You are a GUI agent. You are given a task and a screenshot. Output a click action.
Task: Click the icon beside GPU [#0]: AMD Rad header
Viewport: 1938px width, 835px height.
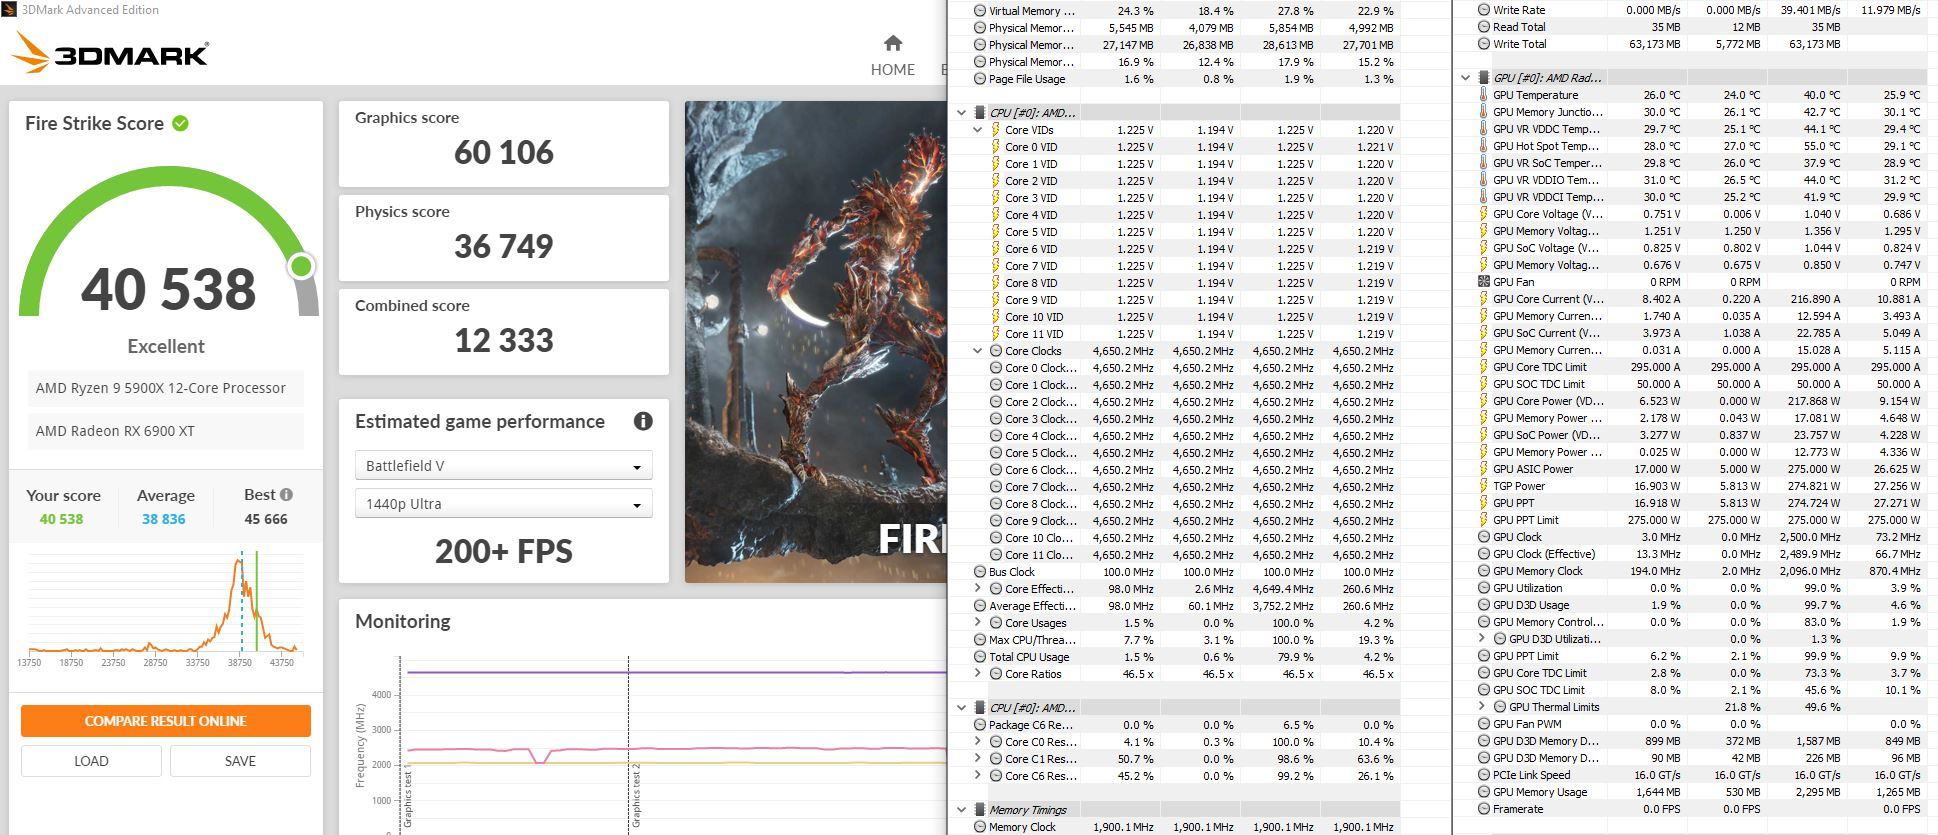click(x=1484, y=78)
